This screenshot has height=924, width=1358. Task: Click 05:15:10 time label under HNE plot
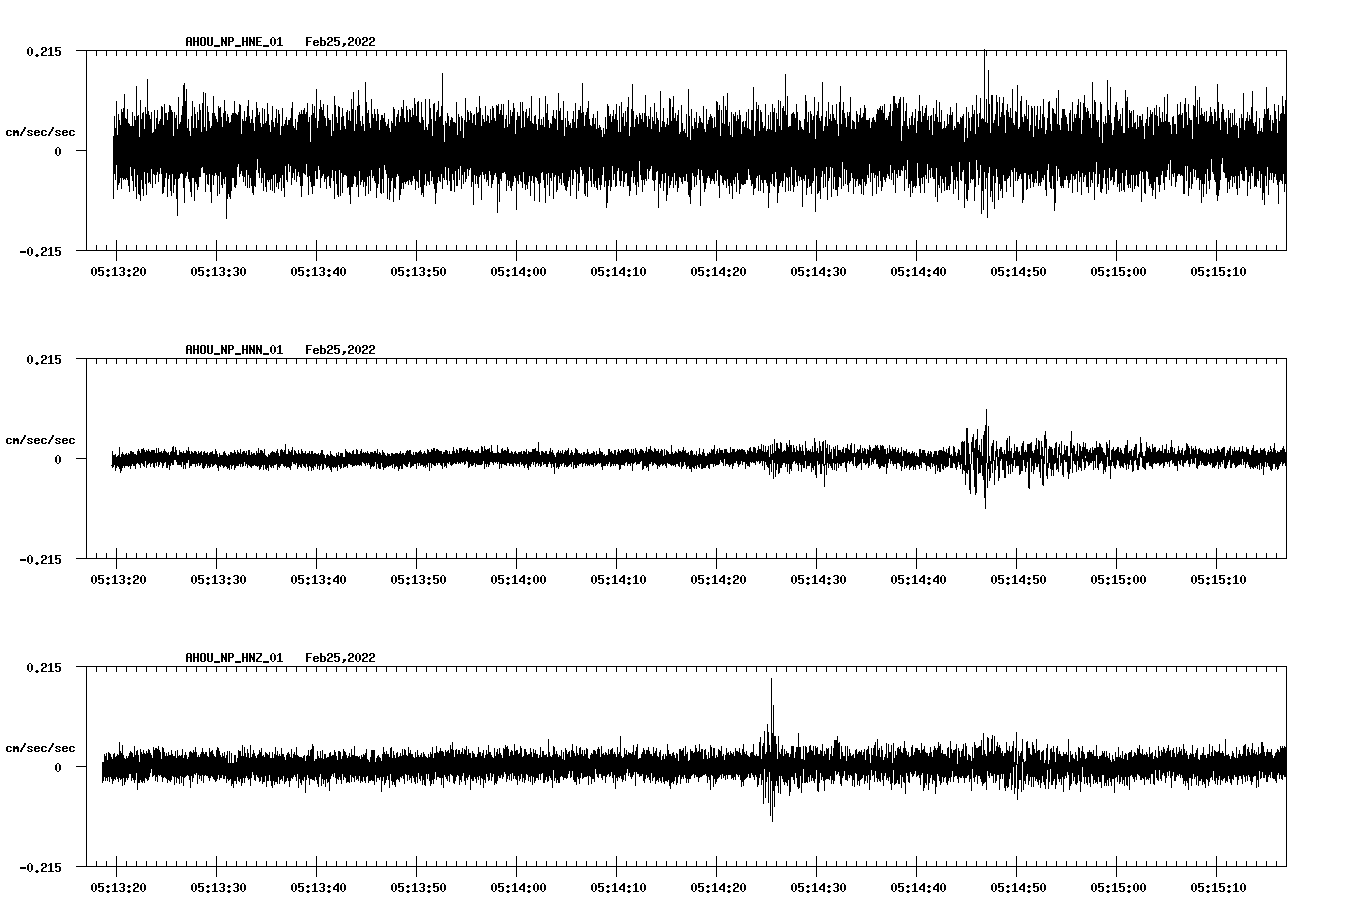coord(1218,271)
